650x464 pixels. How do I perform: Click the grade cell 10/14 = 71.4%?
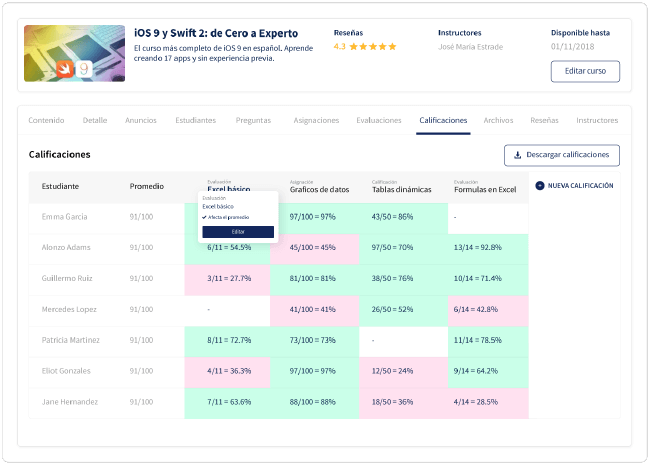[488, 278]
